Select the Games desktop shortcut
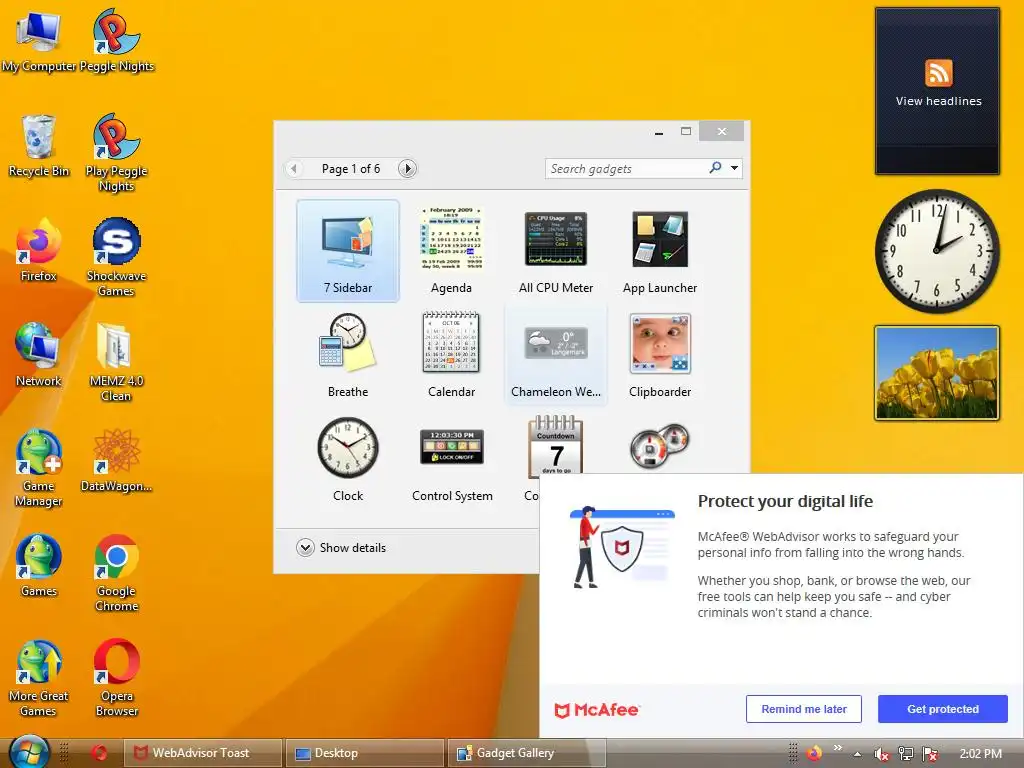This screenshot has height=768, width=1024. (x=39, y=566)
